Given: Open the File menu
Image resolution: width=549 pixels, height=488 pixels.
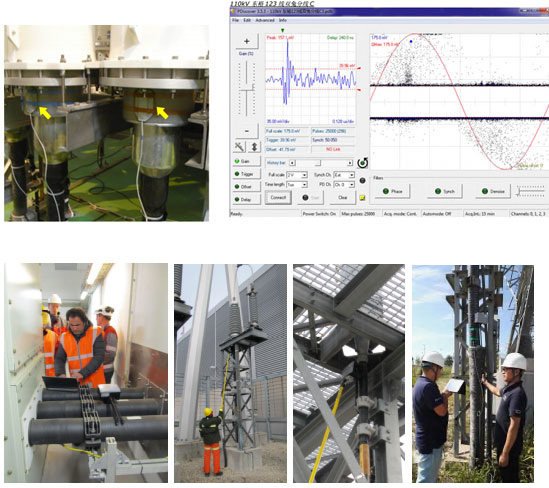Looking at the screenshot, I should coord(236,20).
